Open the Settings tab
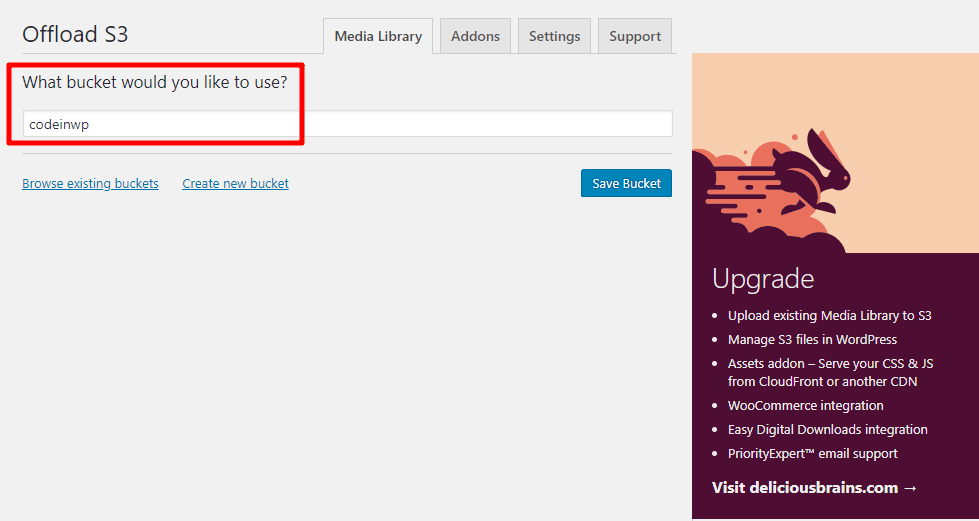The width and height of the screenshot is (979, 521). (x=554, y=36)
